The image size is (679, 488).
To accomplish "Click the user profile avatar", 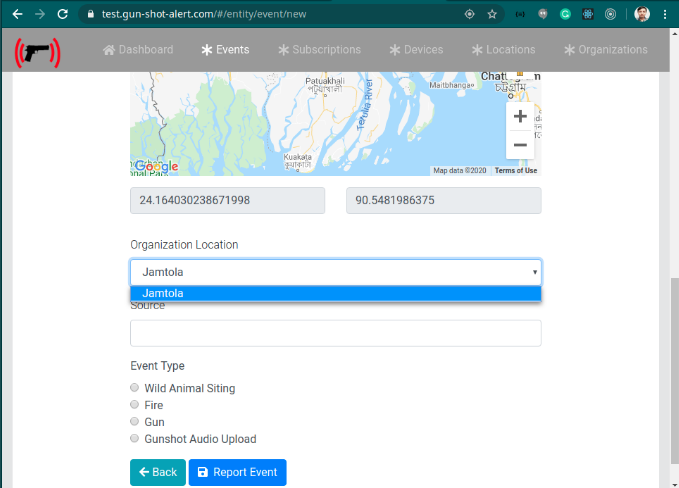I will click(x=642, y=15).
